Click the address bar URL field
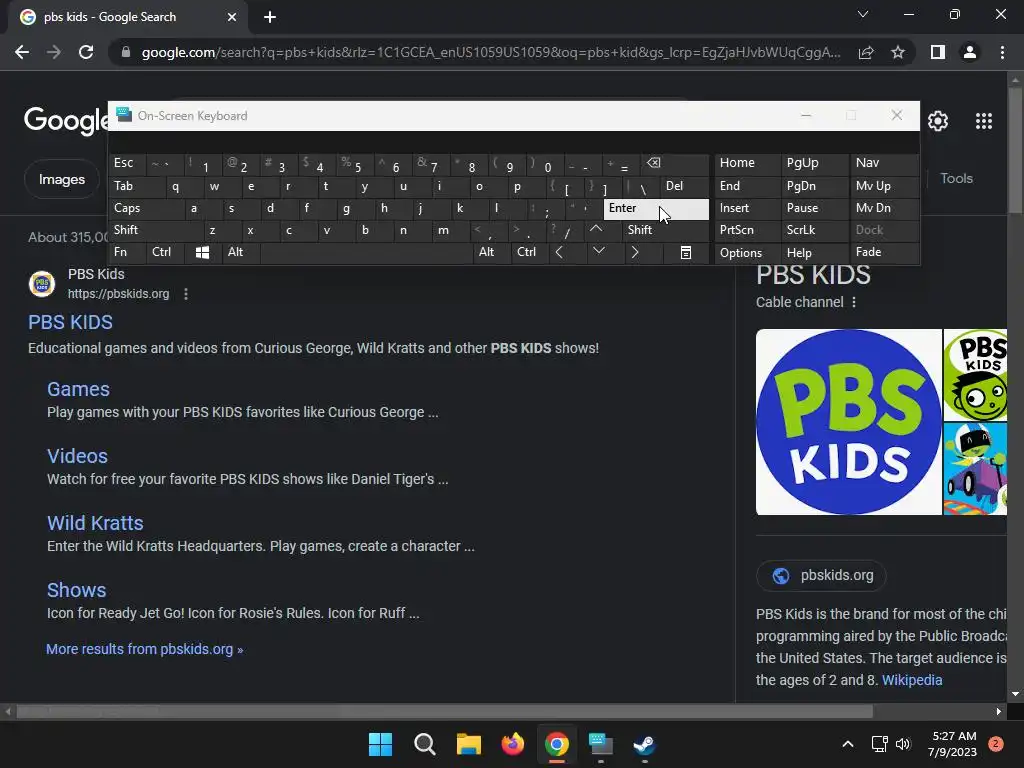 click(x=491, y=52)
